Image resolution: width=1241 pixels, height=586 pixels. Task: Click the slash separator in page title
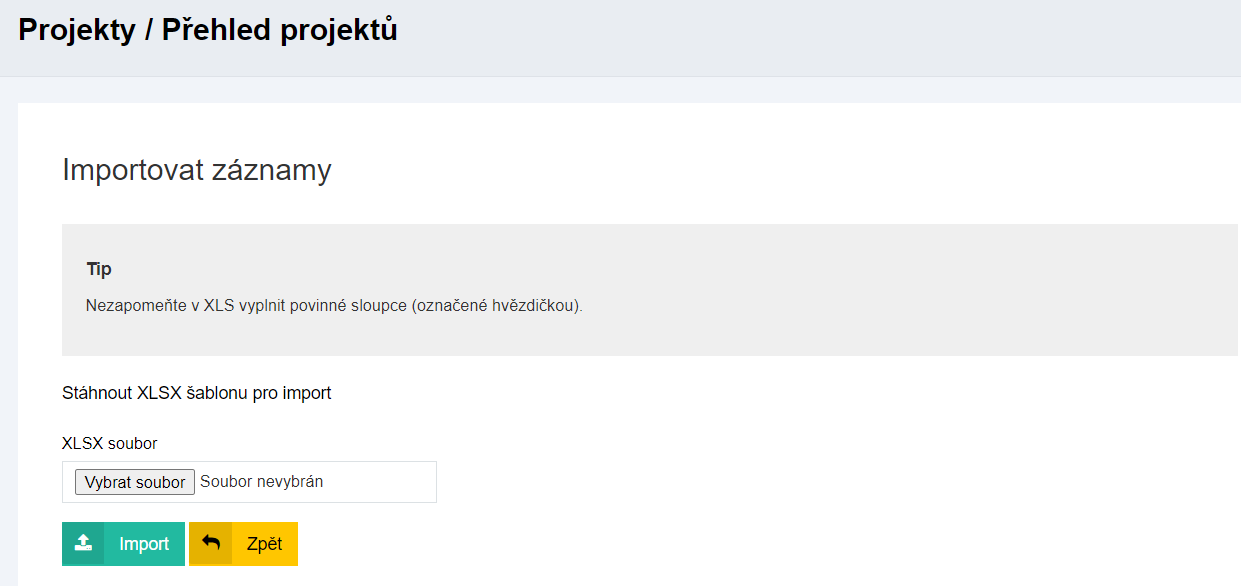click(x=148, y=30)
